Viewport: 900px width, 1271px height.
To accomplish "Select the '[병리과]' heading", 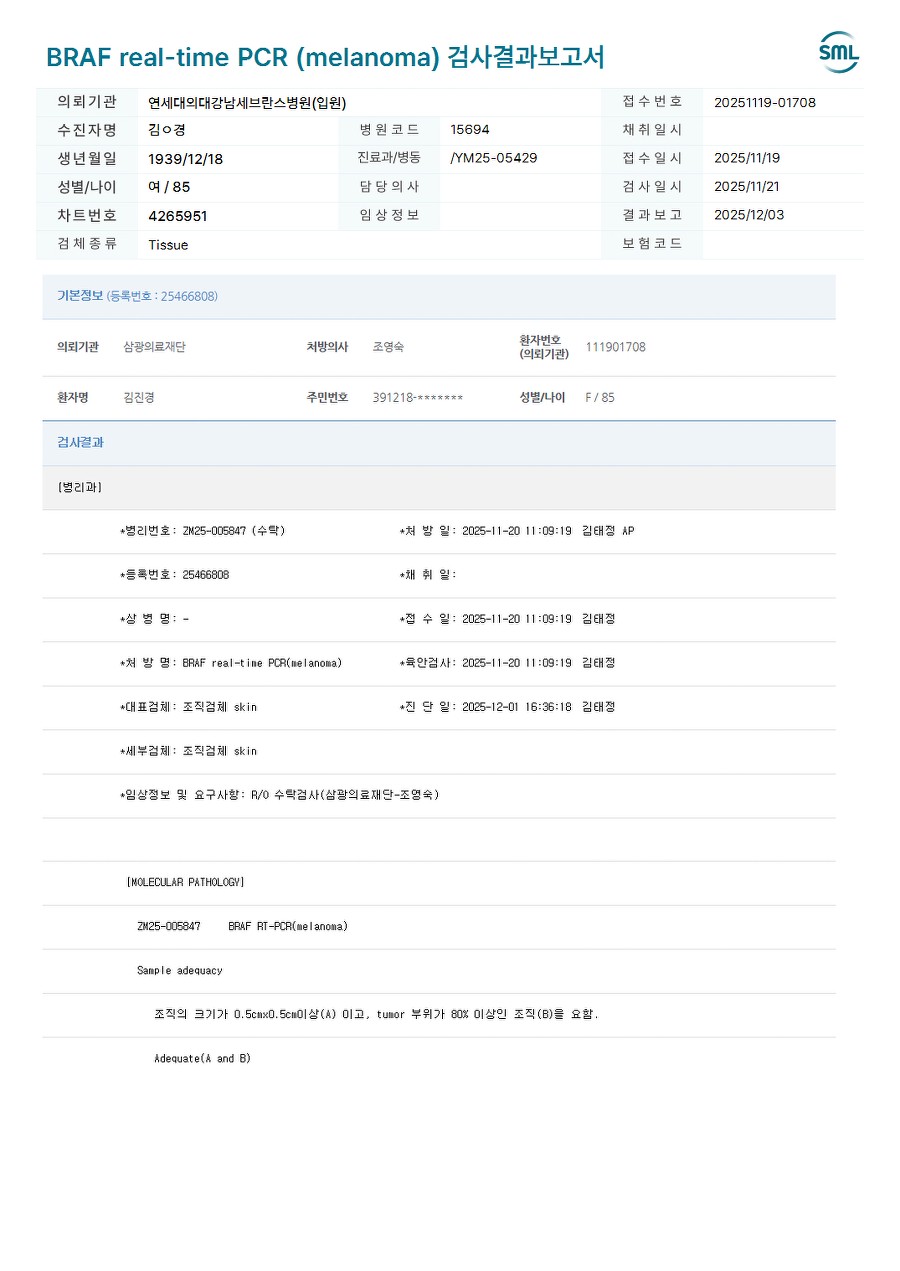I will pos(80,487).
